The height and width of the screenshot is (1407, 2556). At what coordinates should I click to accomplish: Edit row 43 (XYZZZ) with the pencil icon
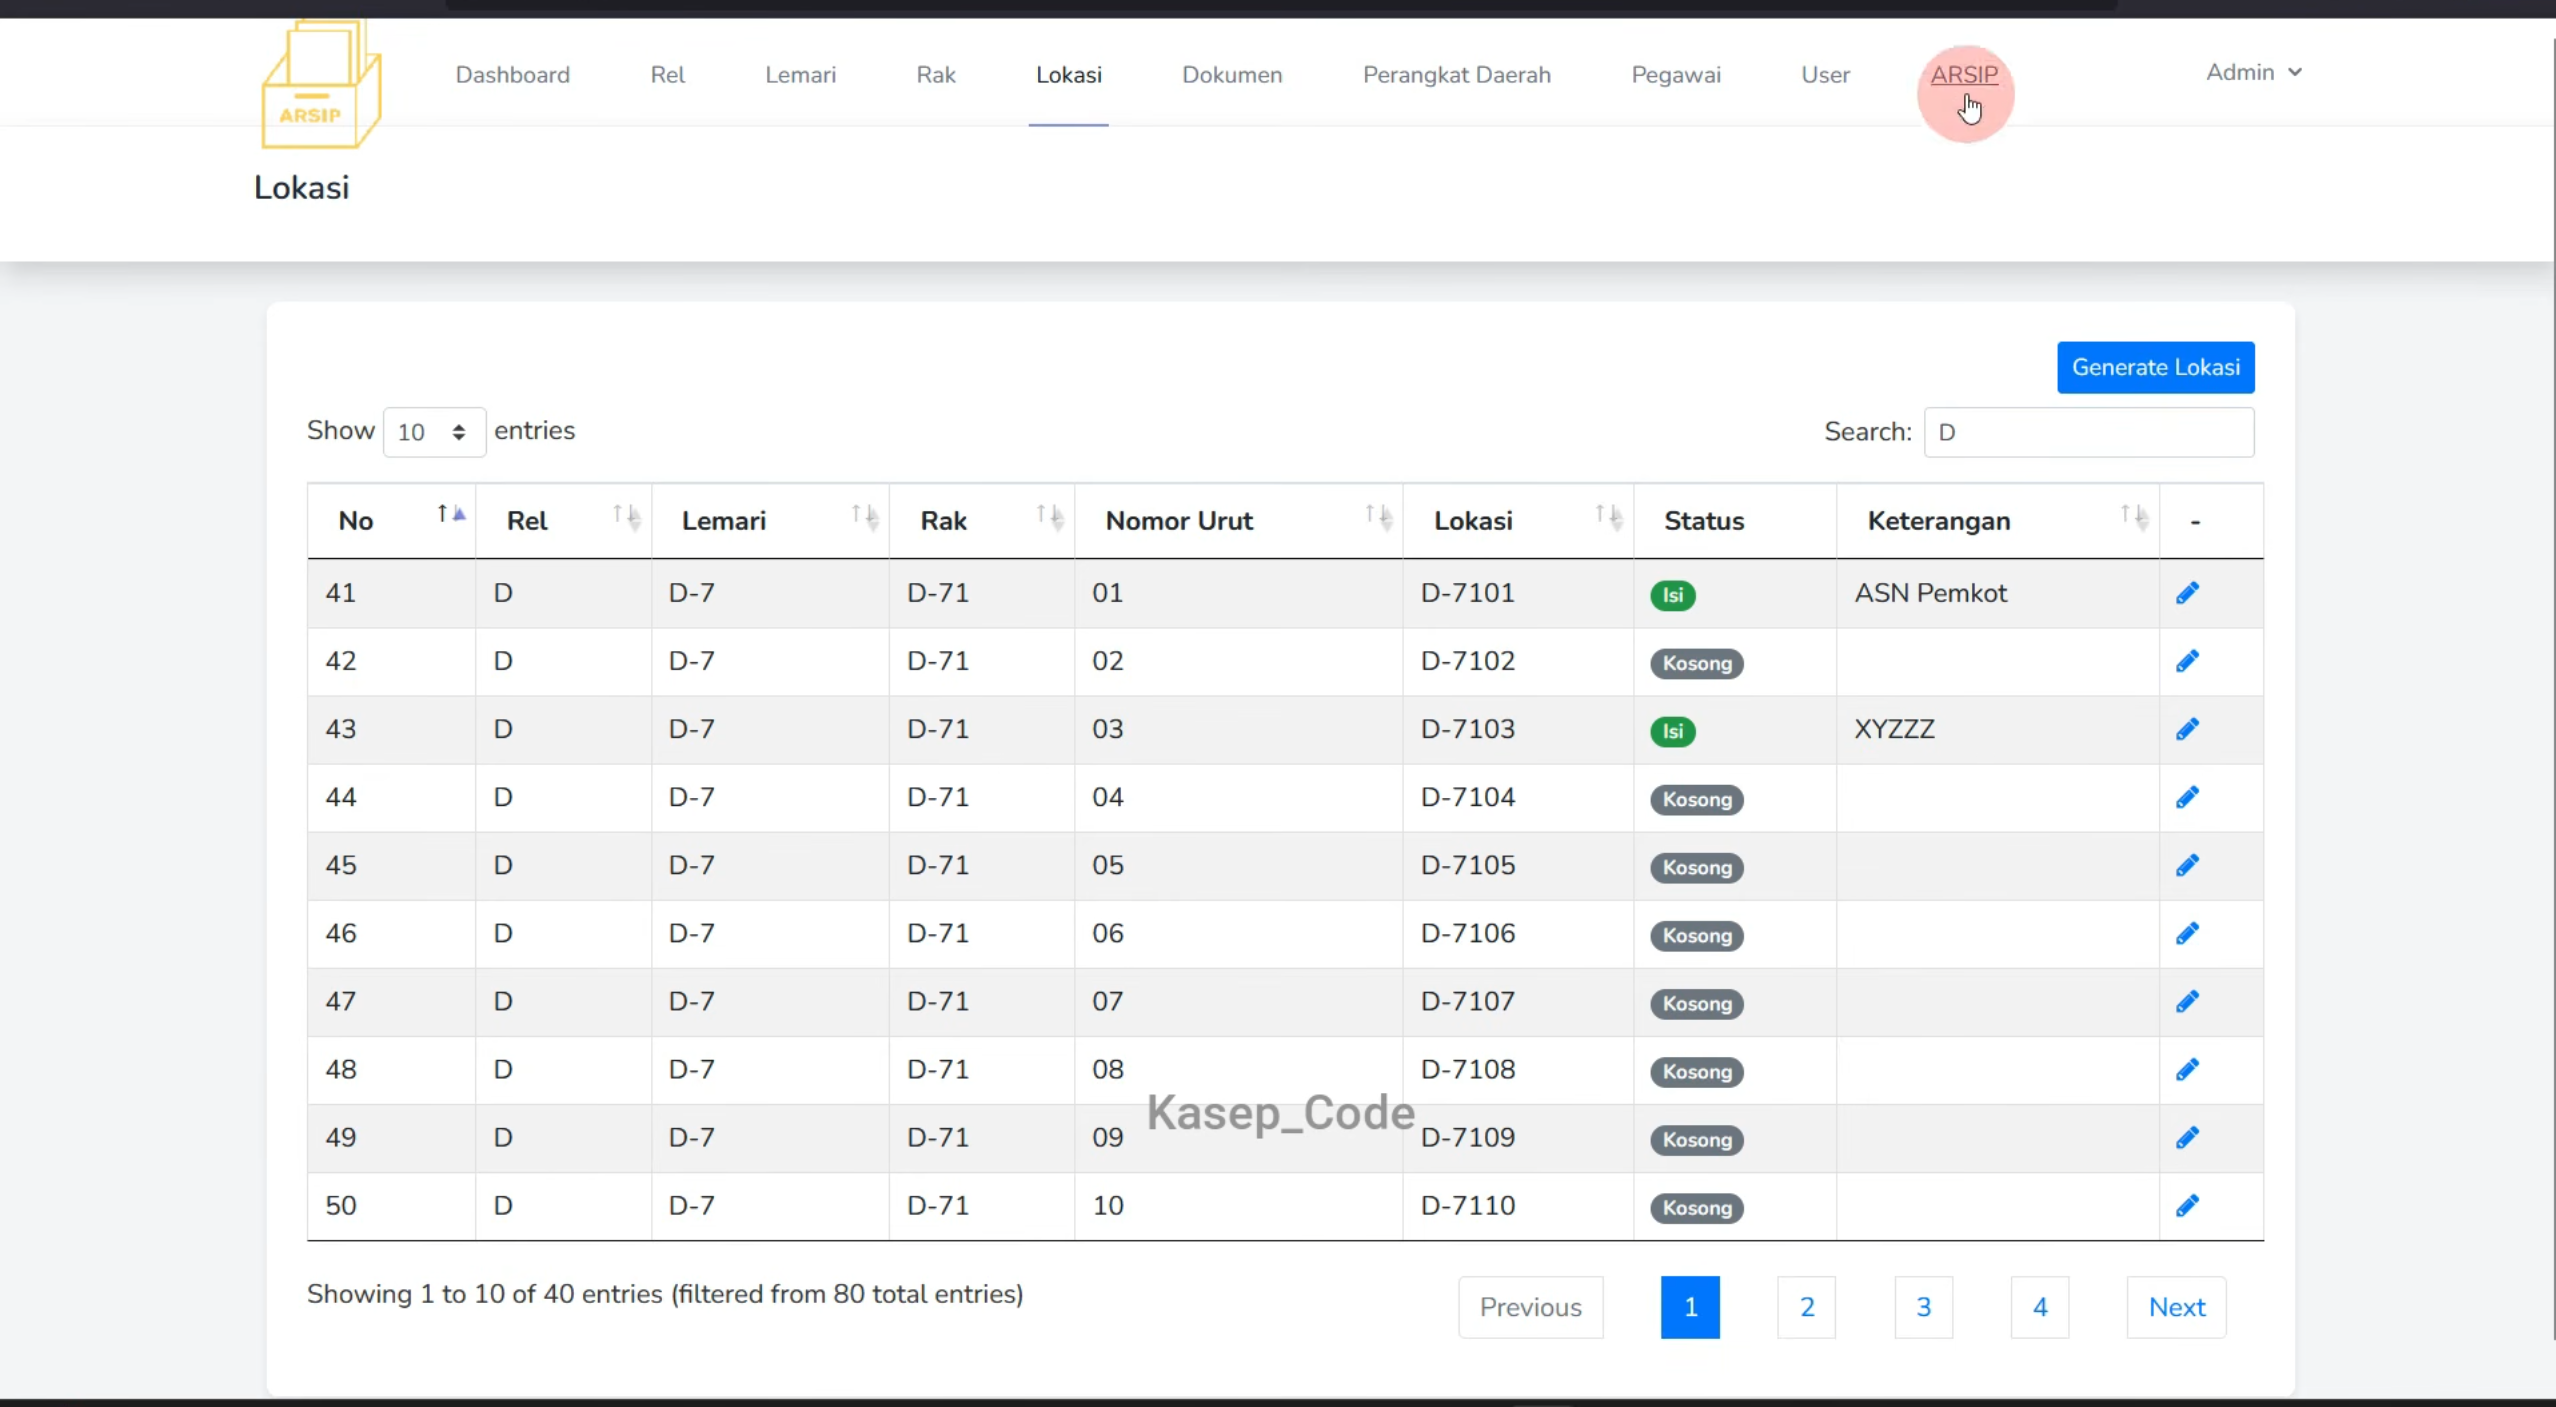point(2187,729)
